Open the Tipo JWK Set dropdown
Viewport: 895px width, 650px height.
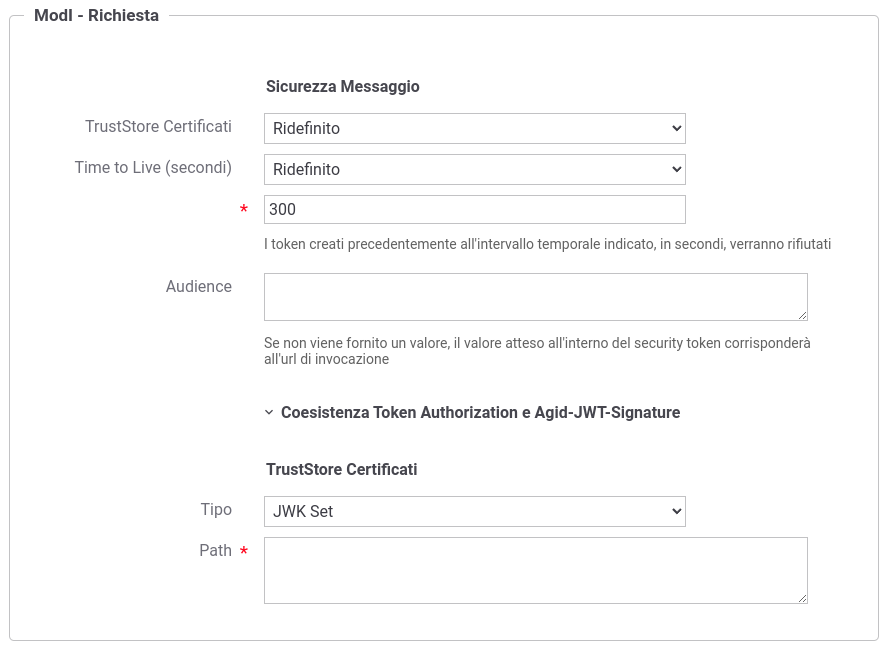point(474,511)
